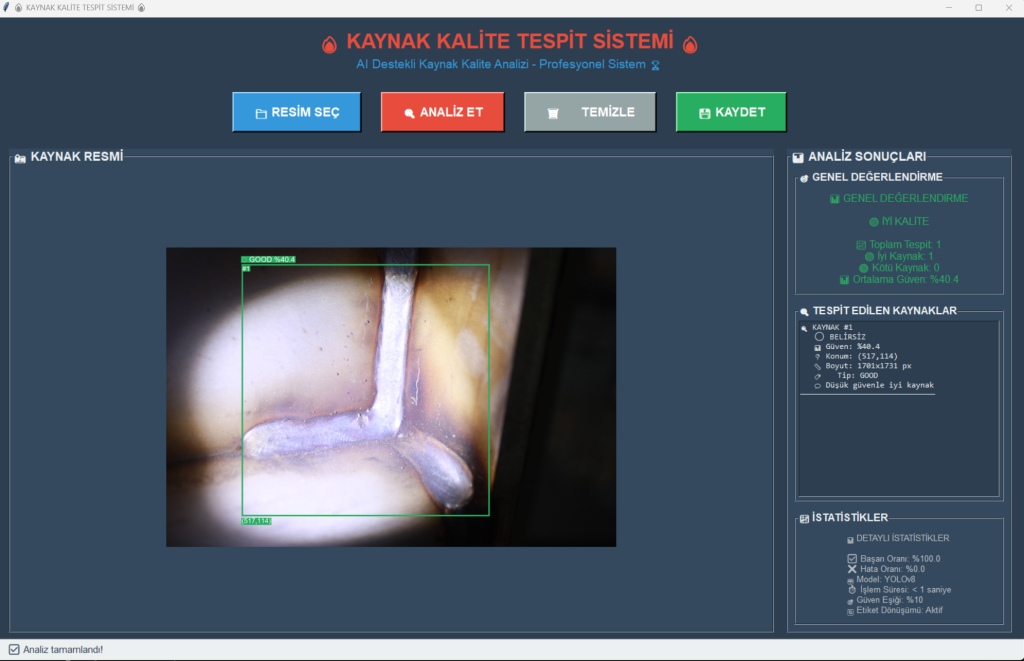Click the 'GOOD %40.4' detection label
Image resolution: width=1024 pixels, height=661 pixels.
pos(270,259)
